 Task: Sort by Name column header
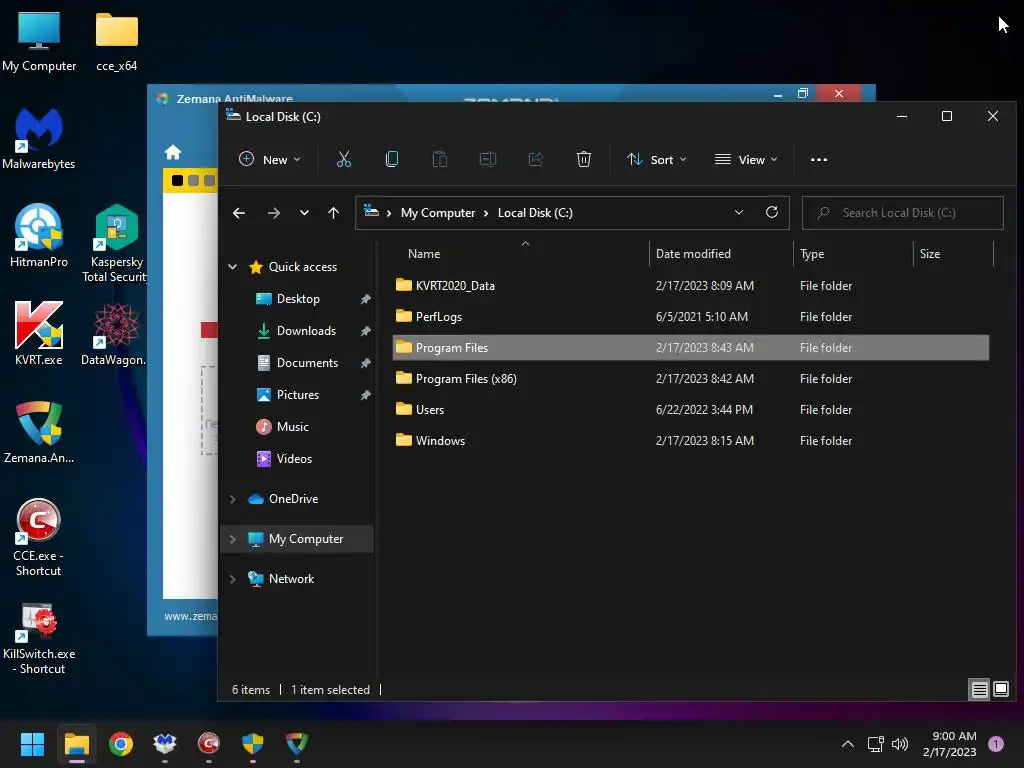pos(424,254)
